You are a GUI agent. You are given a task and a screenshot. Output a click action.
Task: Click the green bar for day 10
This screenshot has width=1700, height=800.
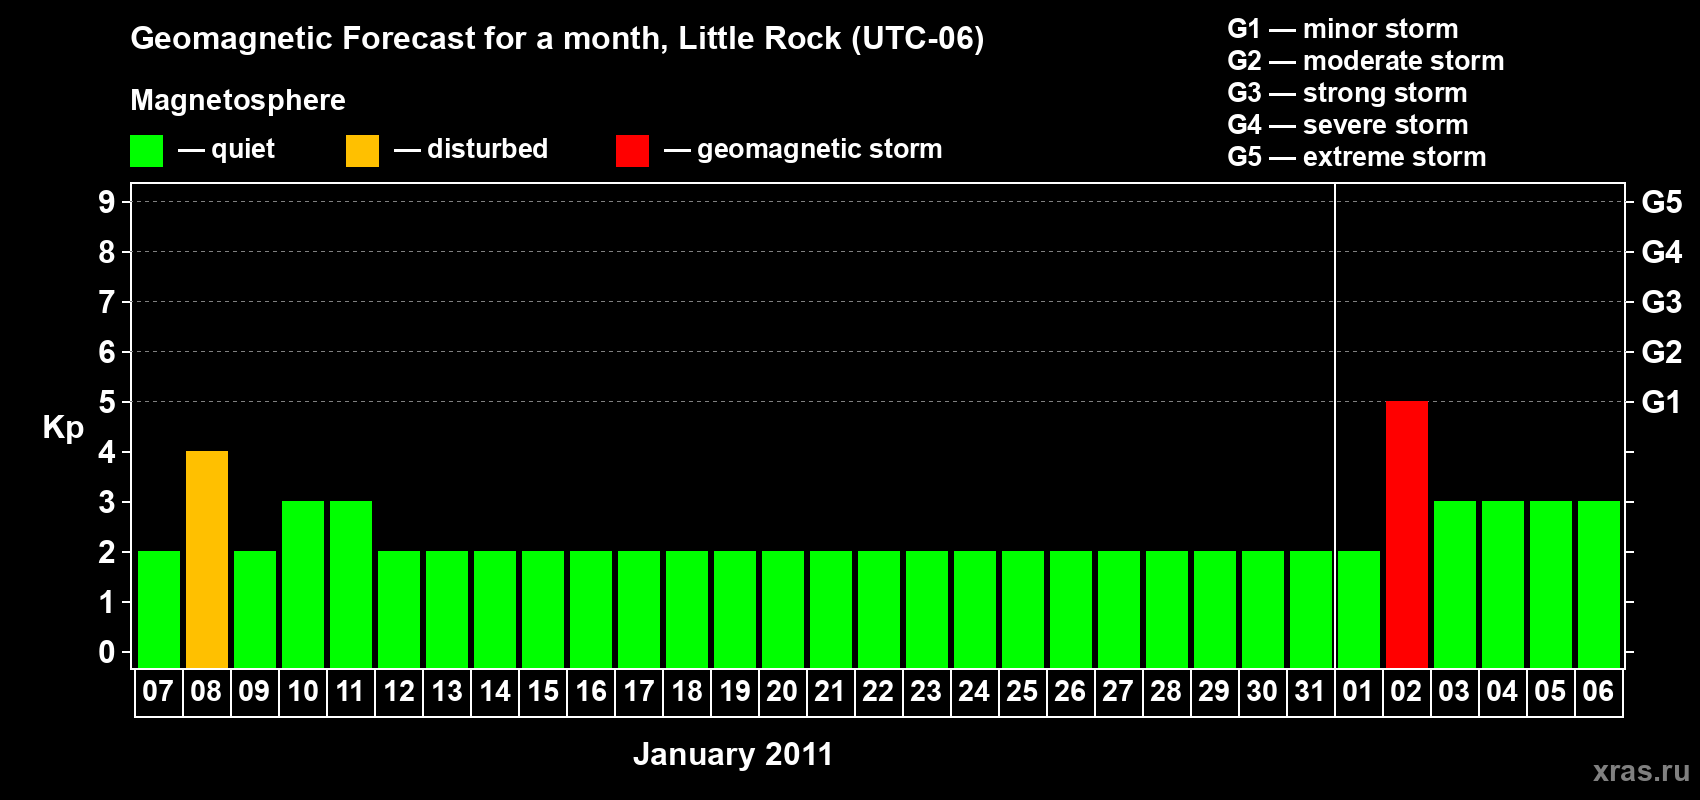tap(303, 584)
